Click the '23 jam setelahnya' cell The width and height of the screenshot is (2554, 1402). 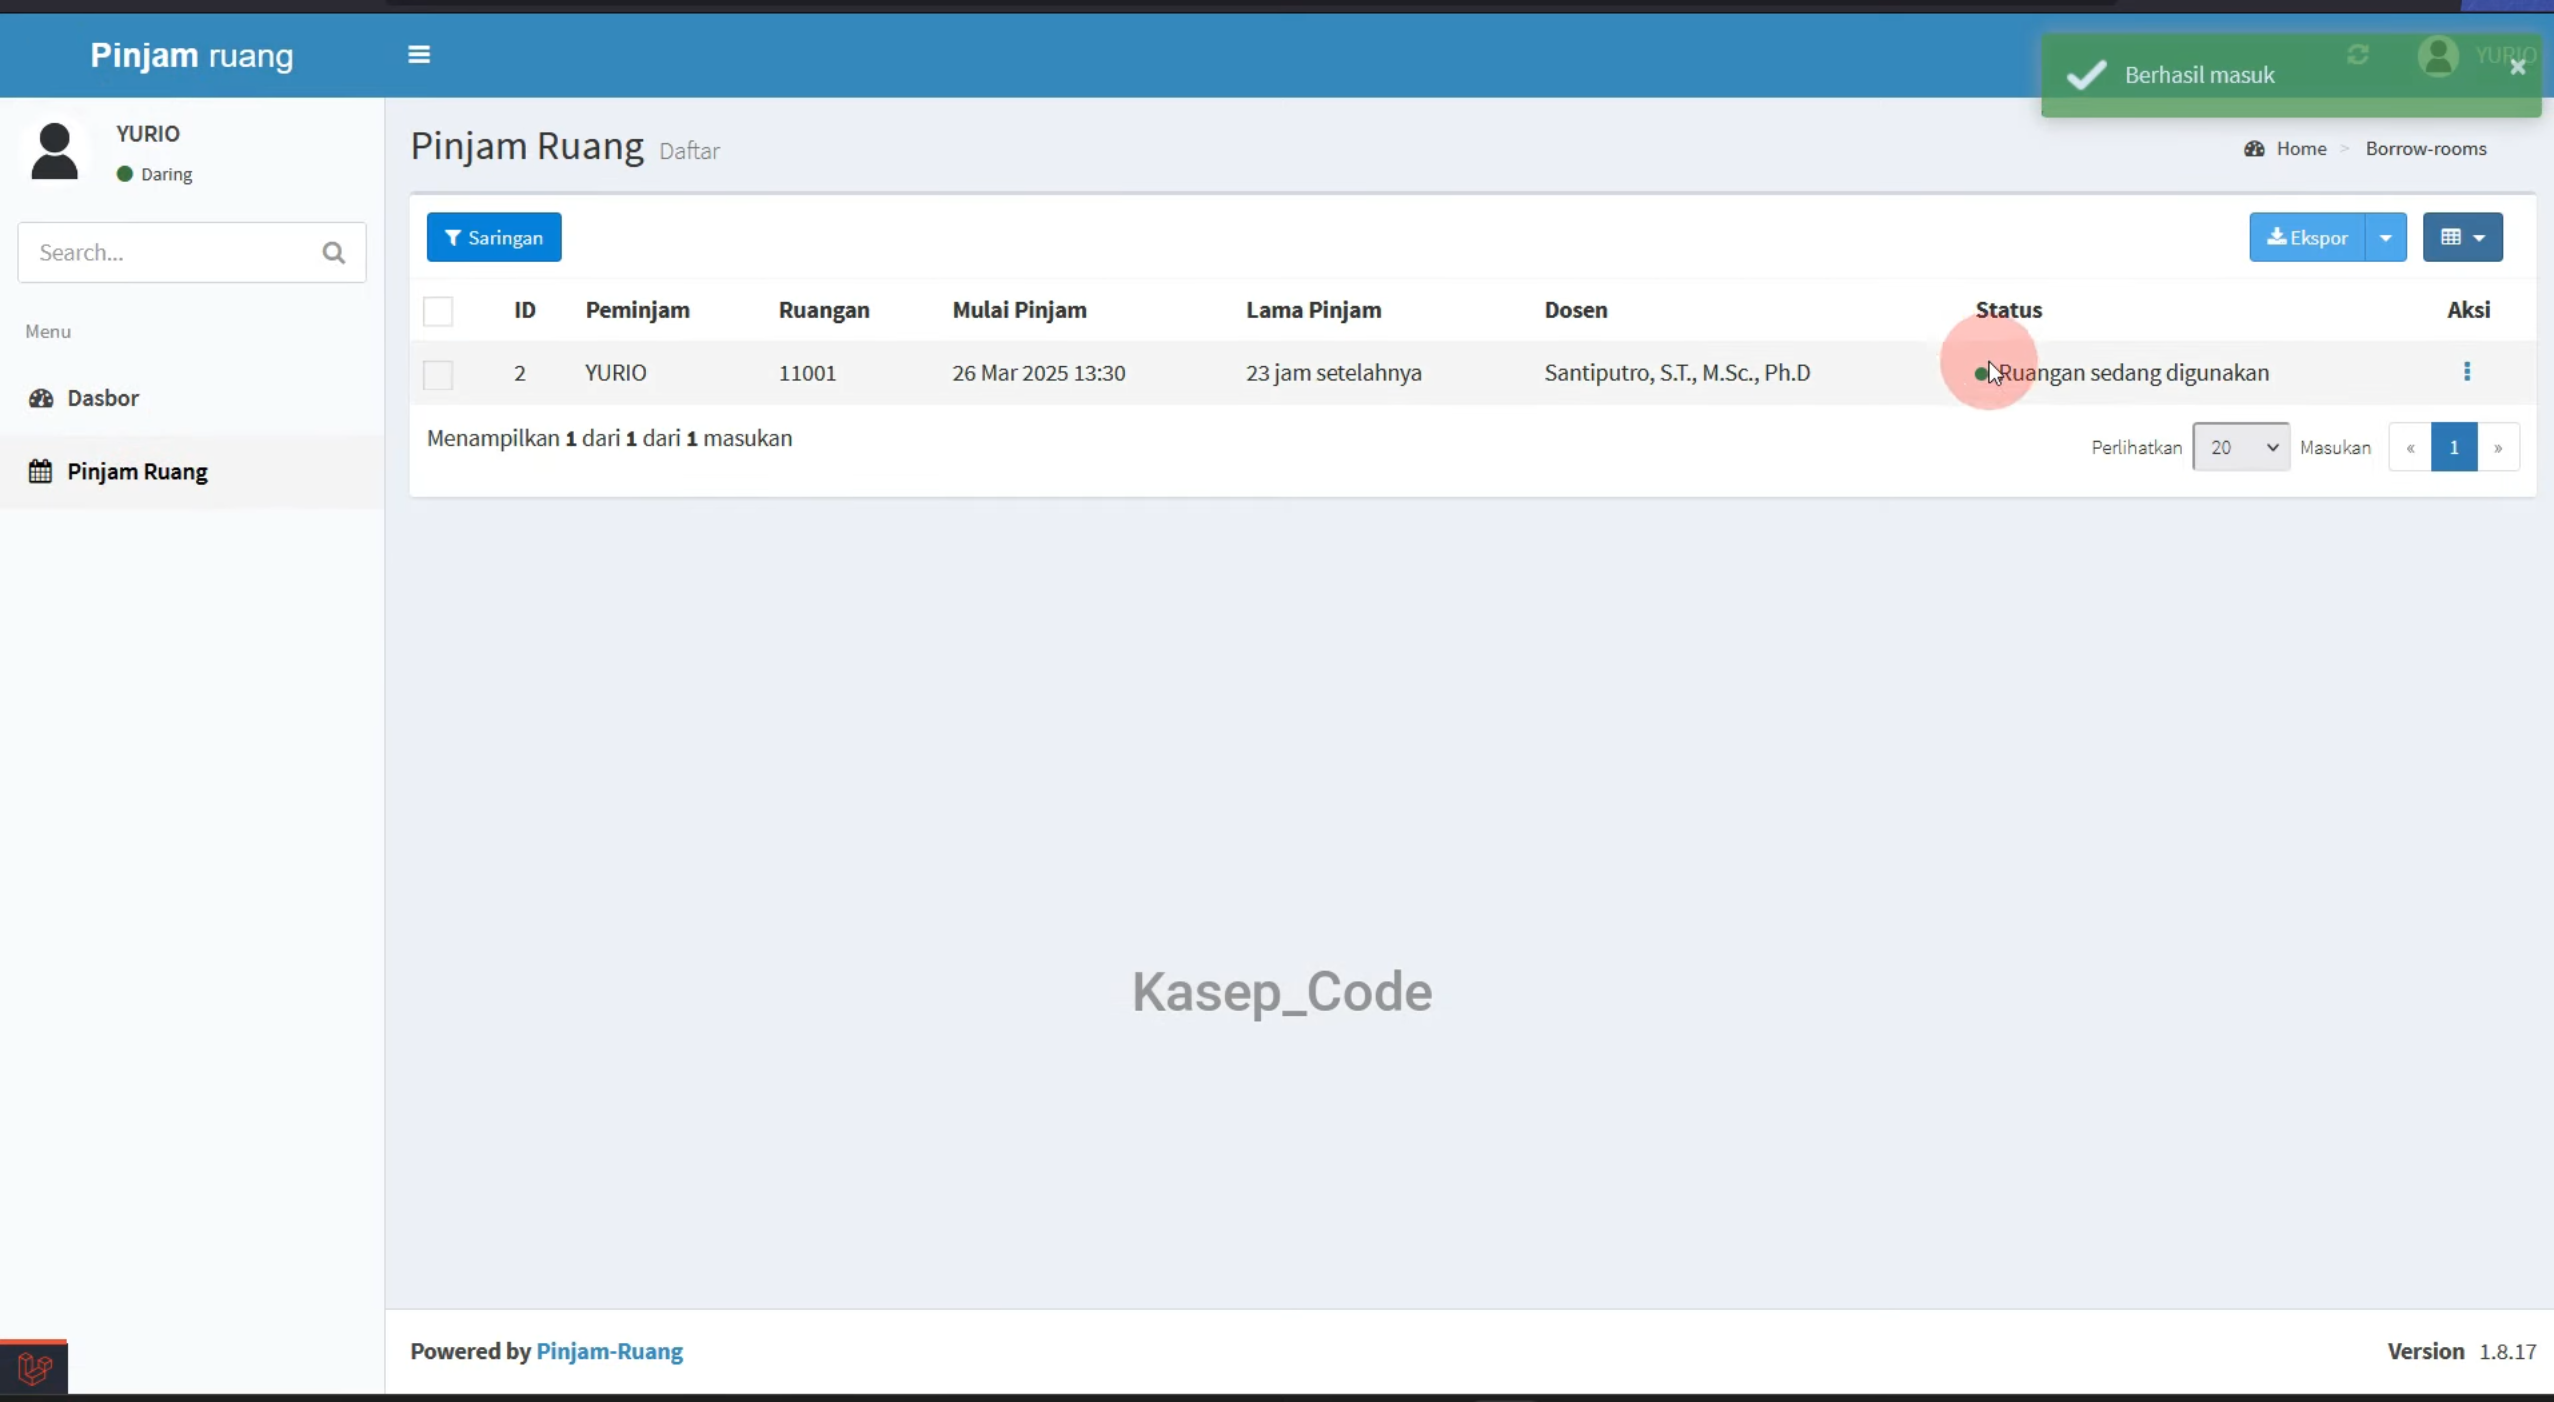1334,373
